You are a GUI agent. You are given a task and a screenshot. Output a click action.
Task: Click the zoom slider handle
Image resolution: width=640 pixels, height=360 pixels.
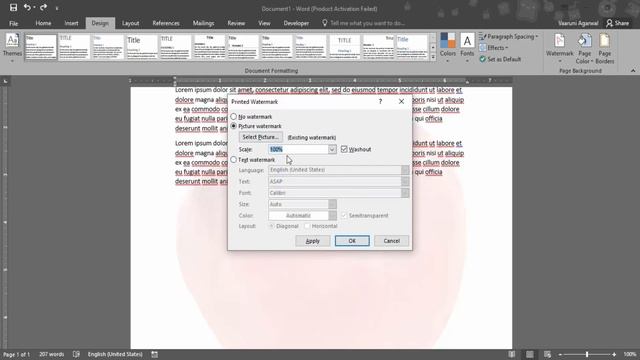(587, 354)
